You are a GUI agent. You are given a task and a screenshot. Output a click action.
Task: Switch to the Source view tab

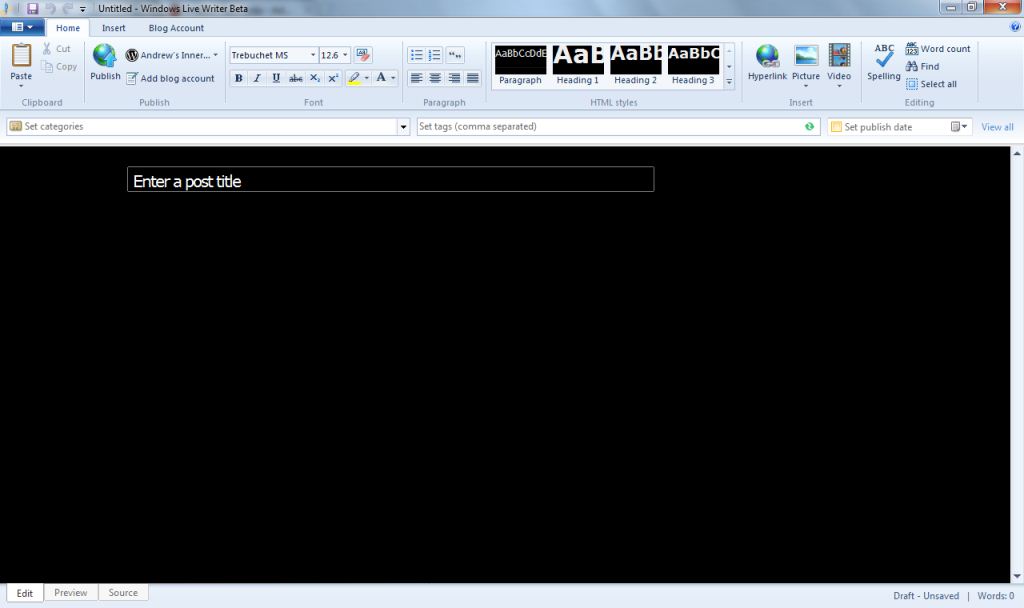click(123, 592)
